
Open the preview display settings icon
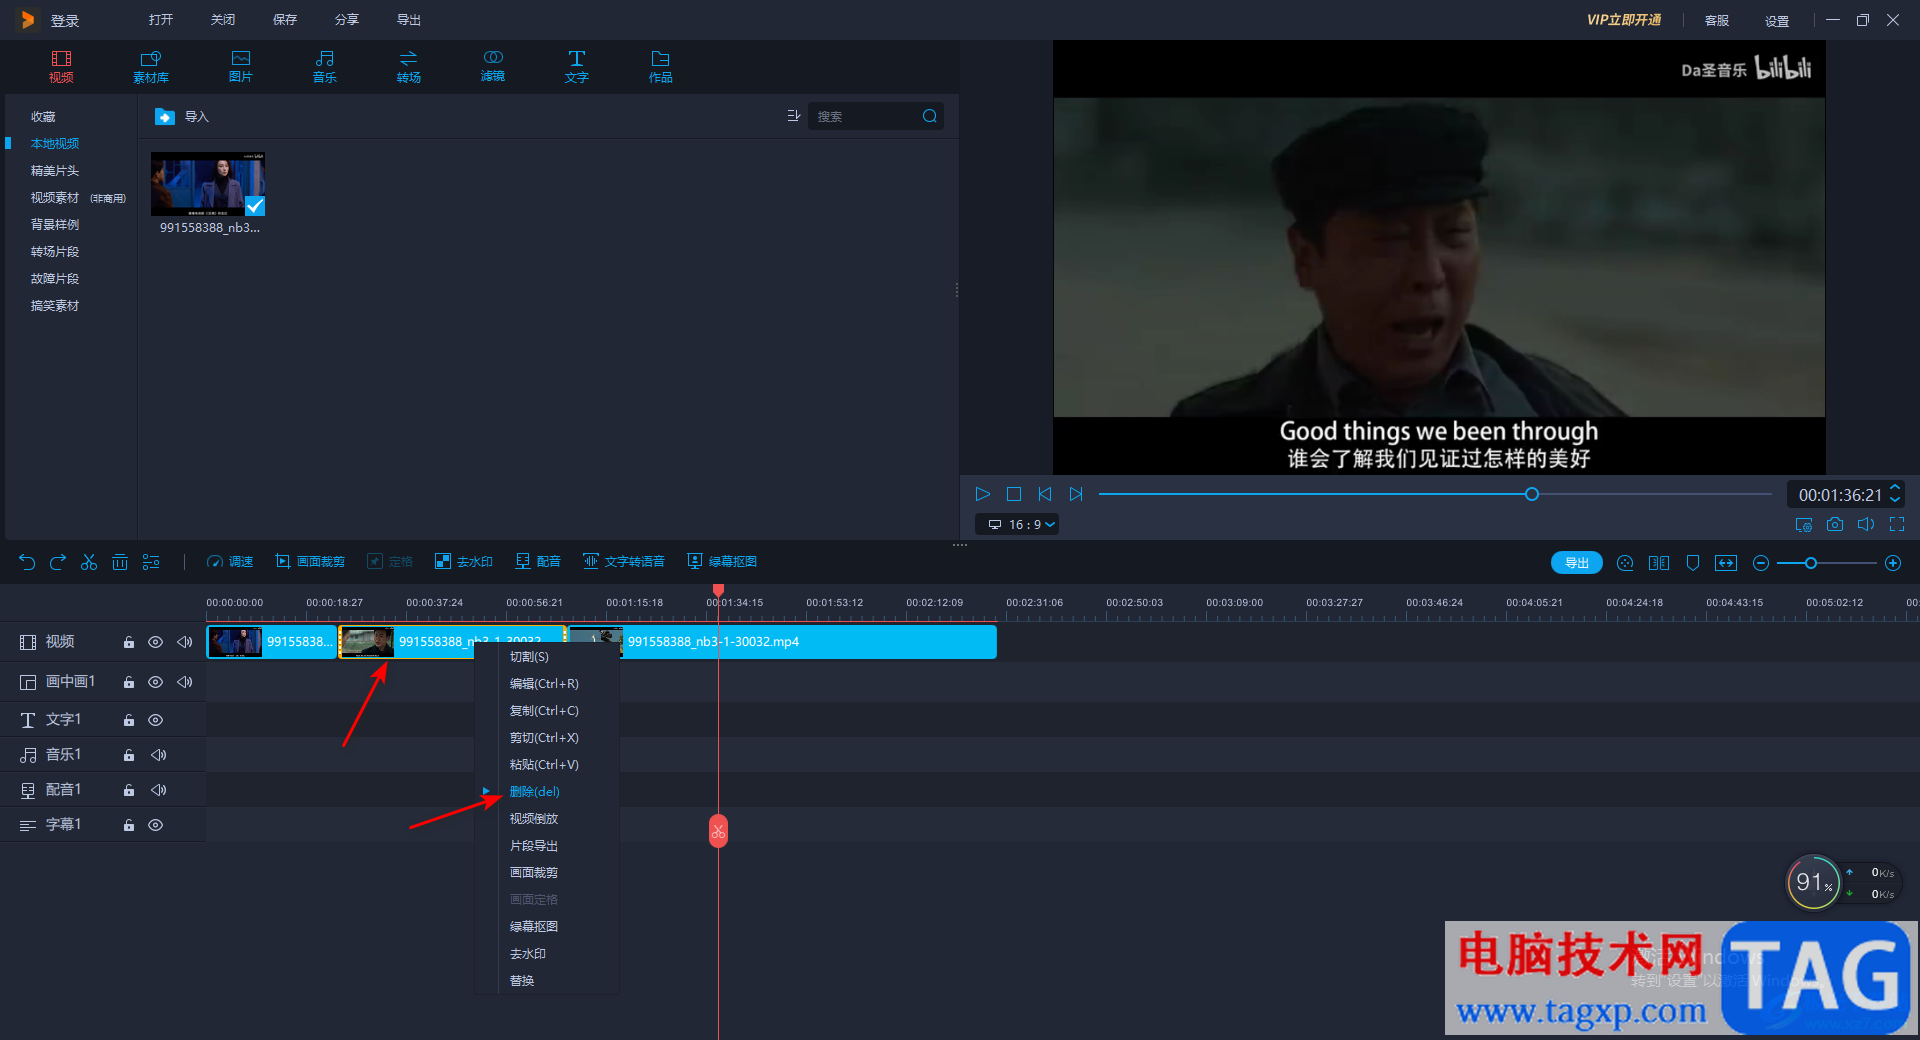point(1804,524)
